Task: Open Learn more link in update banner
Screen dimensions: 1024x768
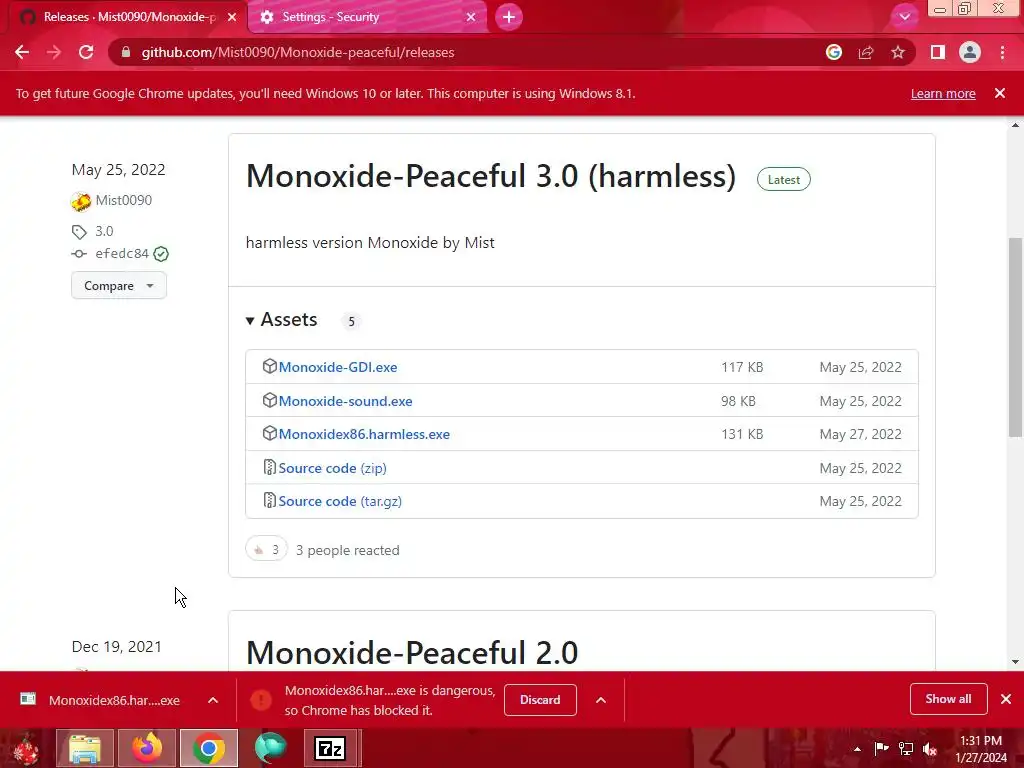Action: pyautogui.click(x=943, y=93)
